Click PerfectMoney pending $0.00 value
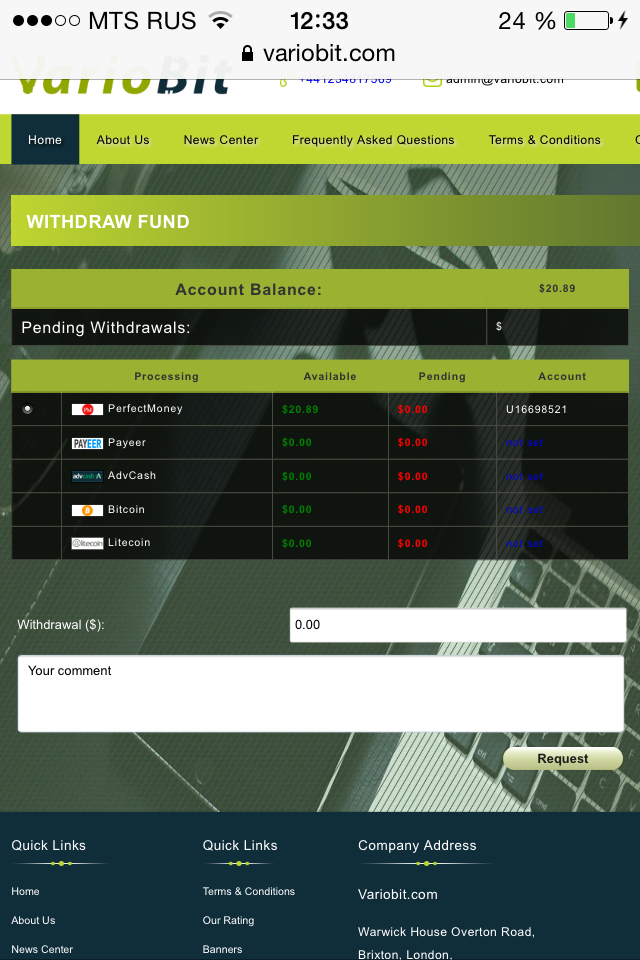Viewport: 640px width, 960px height. point(413,410)
